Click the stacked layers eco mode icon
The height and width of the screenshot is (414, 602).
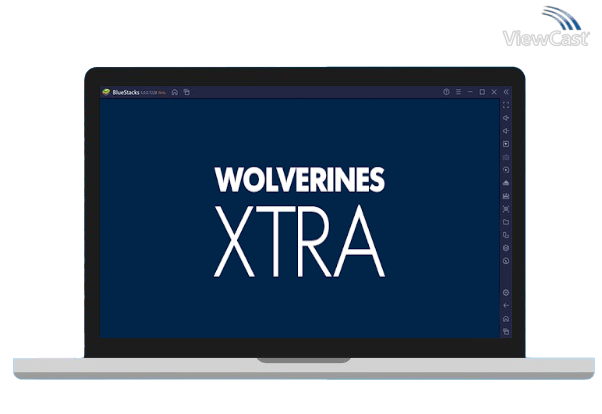tap(506, 248)
